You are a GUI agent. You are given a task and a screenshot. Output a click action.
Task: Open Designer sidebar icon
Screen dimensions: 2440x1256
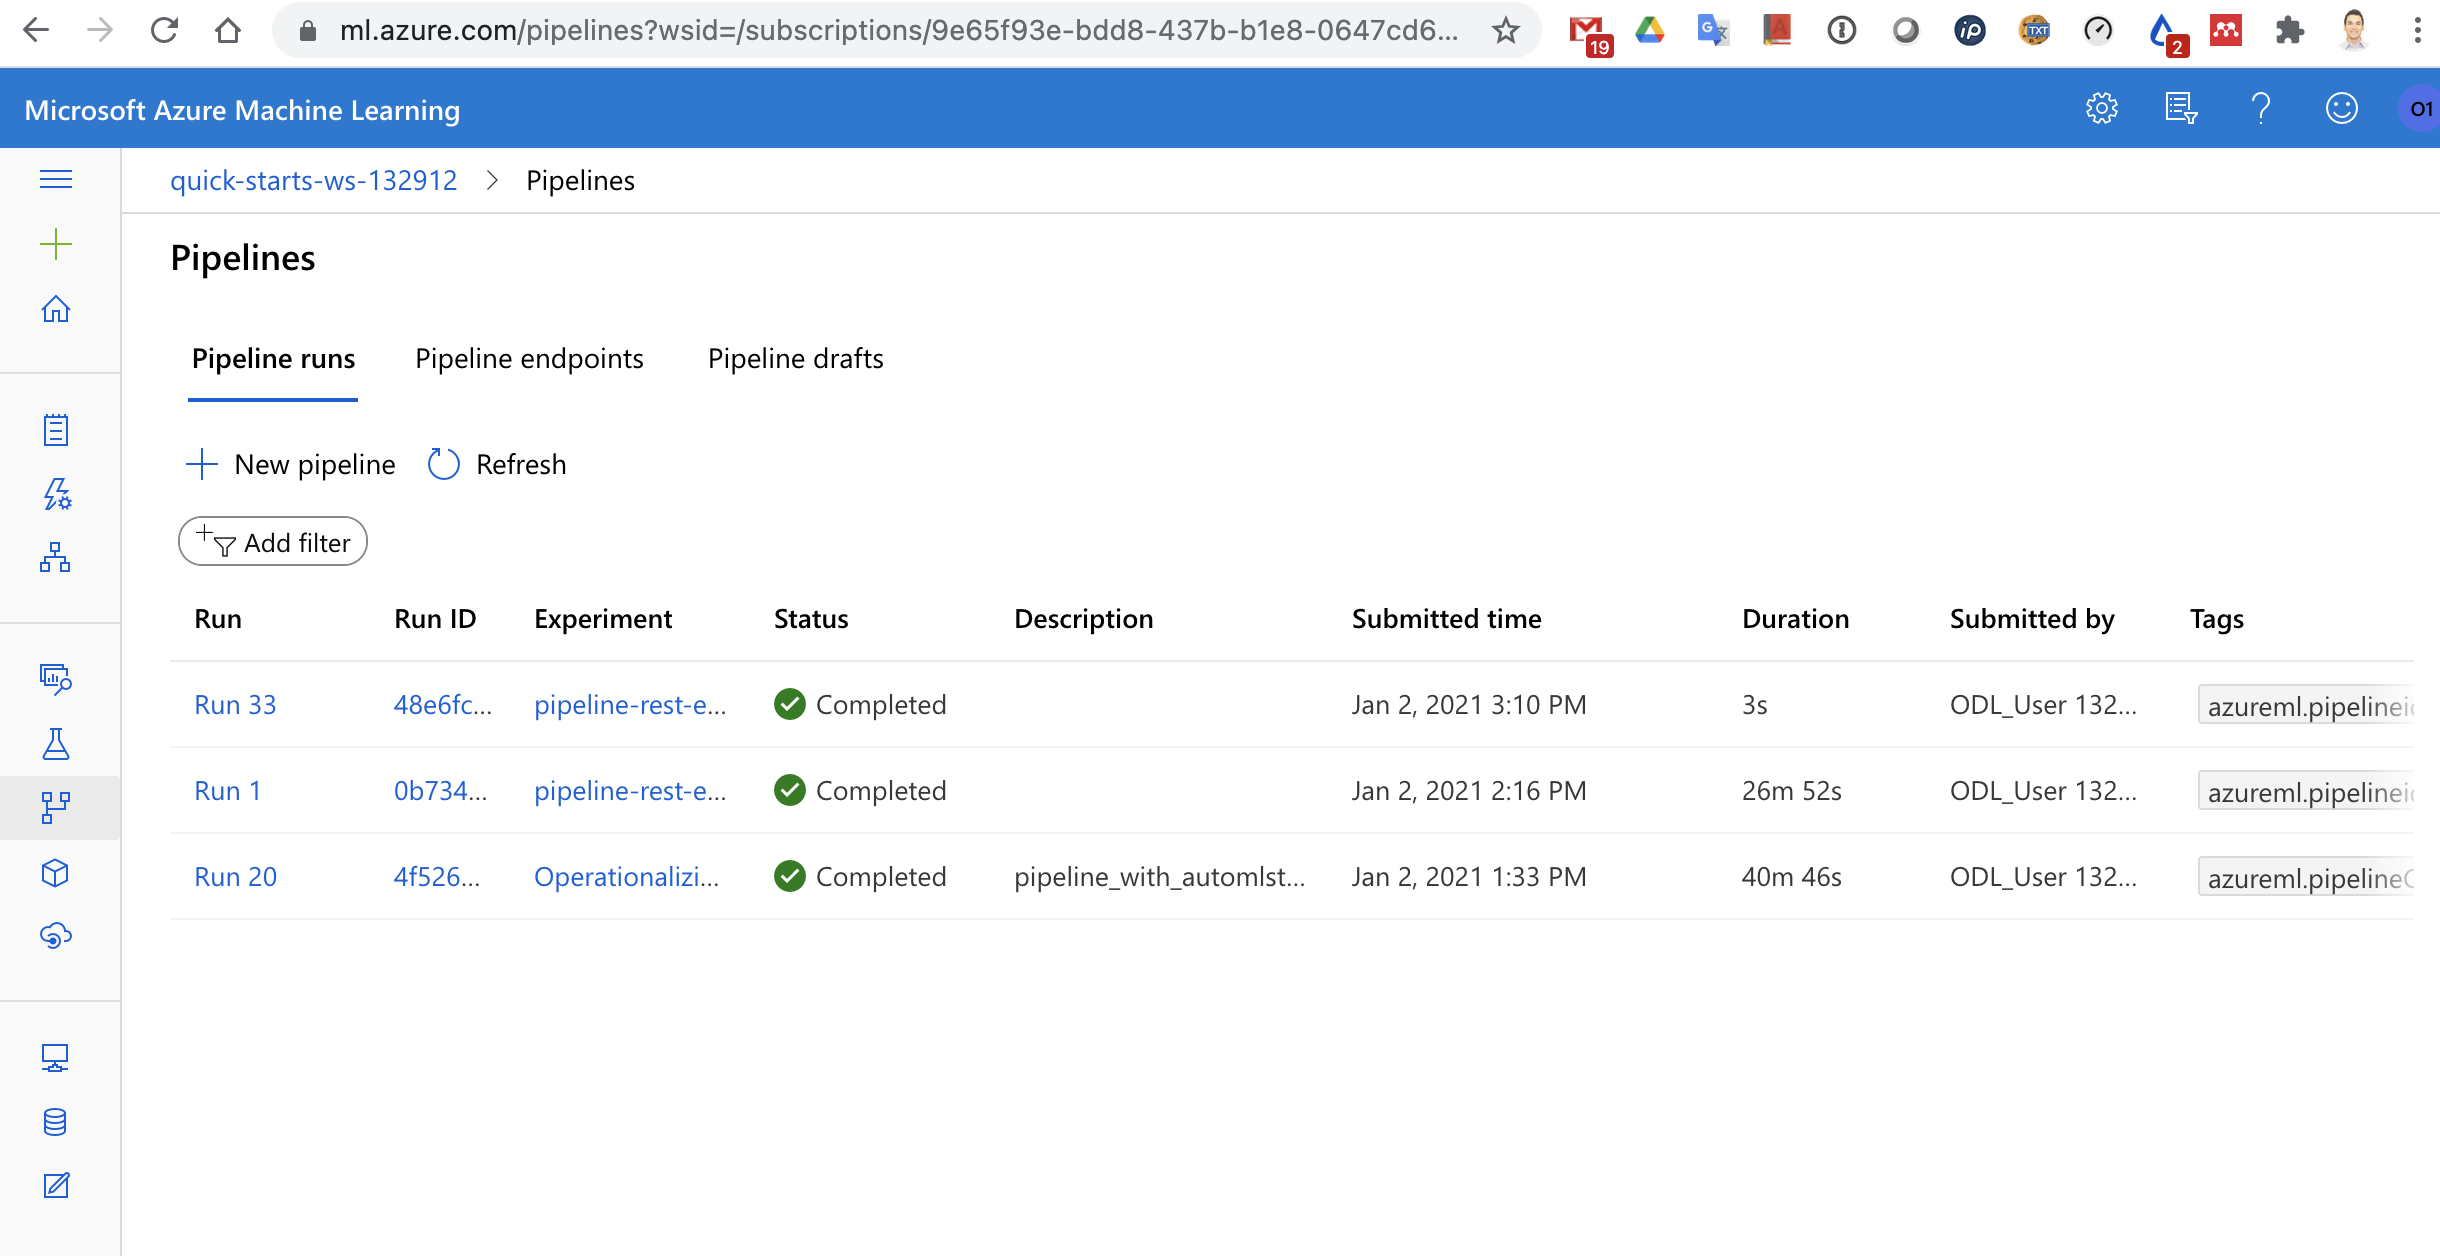[x=56, y=557]
